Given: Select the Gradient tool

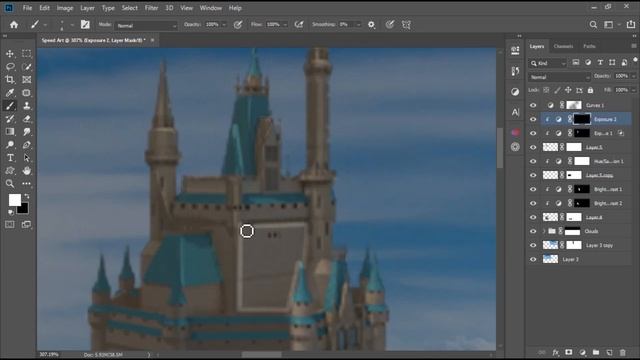Looking at the screenshot, I should 10,131.
